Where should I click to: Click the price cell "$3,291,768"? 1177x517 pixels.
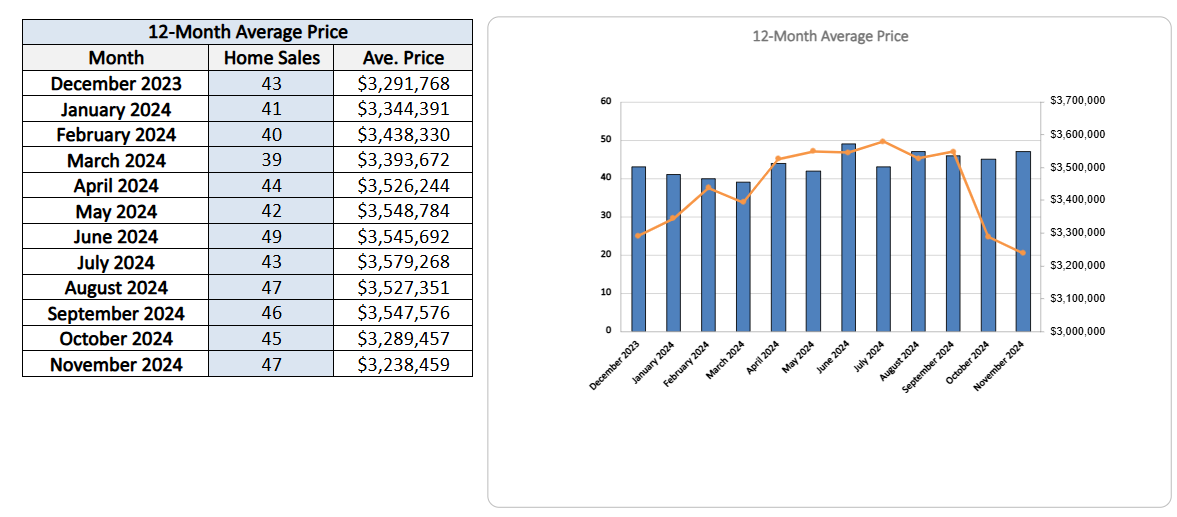click(x=403, y=83)
